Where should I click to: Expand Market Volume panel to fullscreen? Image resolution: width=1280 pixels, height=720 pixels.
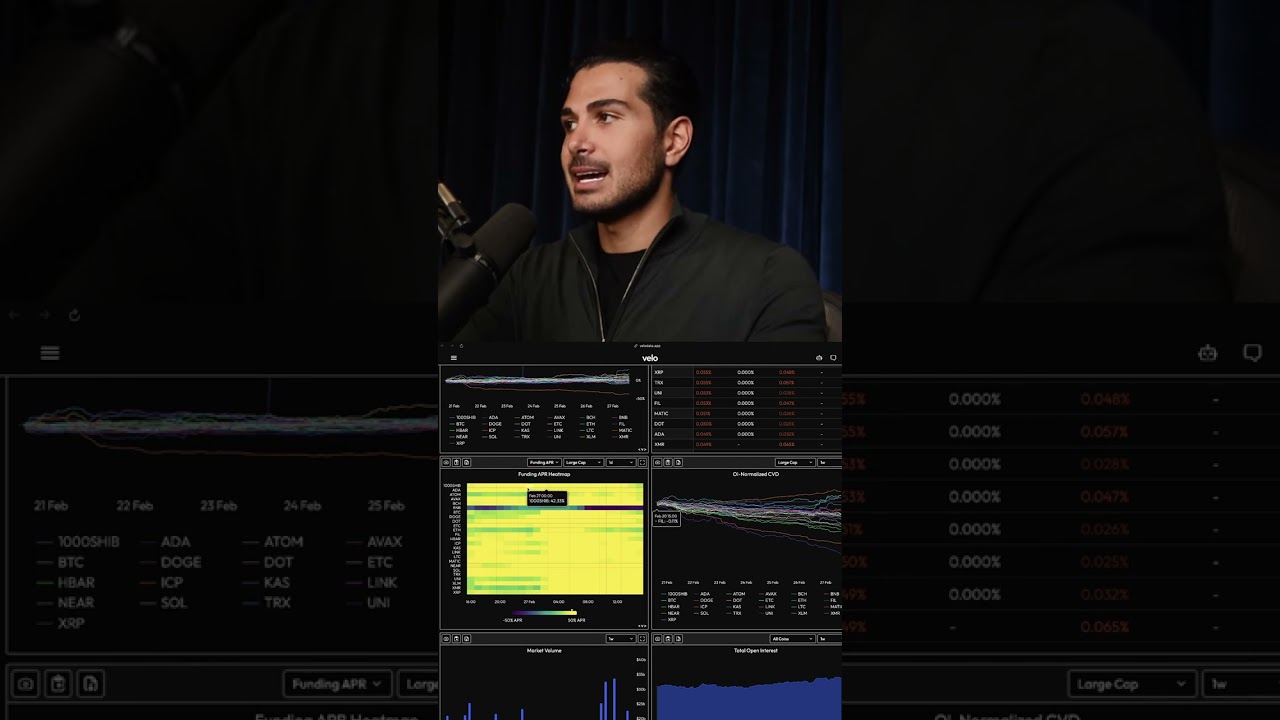(x=642, y=639)
